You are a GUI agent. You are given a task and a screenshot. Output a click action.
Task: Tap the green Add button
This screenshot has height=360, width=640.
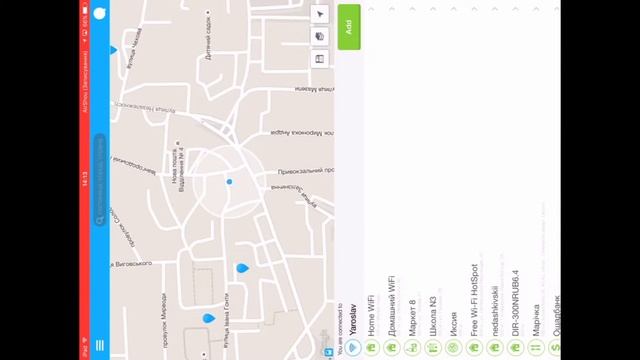349,27
